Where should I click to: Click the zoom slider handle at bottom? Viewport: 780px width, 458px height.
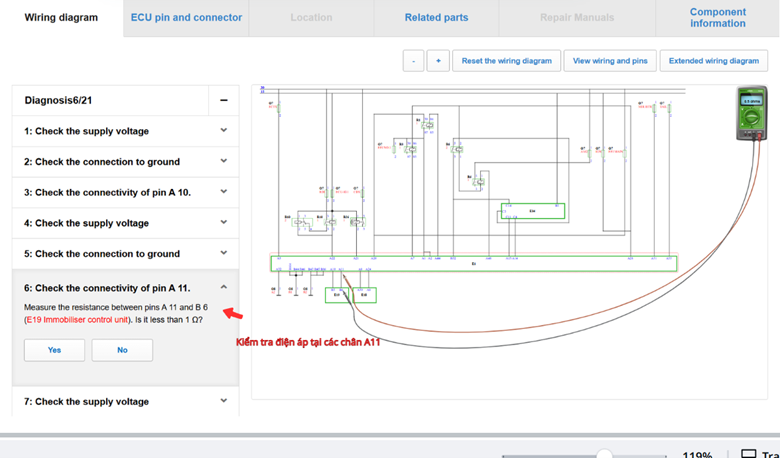(604, 454)
